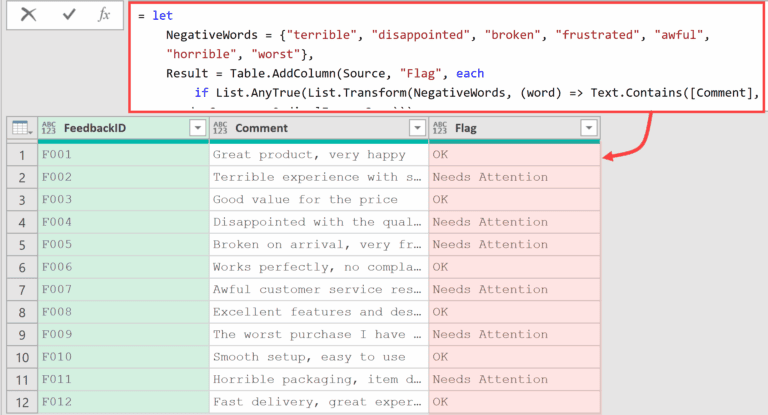Click cell F010
This screenshot has height=415, width=768.
point(123,357)
